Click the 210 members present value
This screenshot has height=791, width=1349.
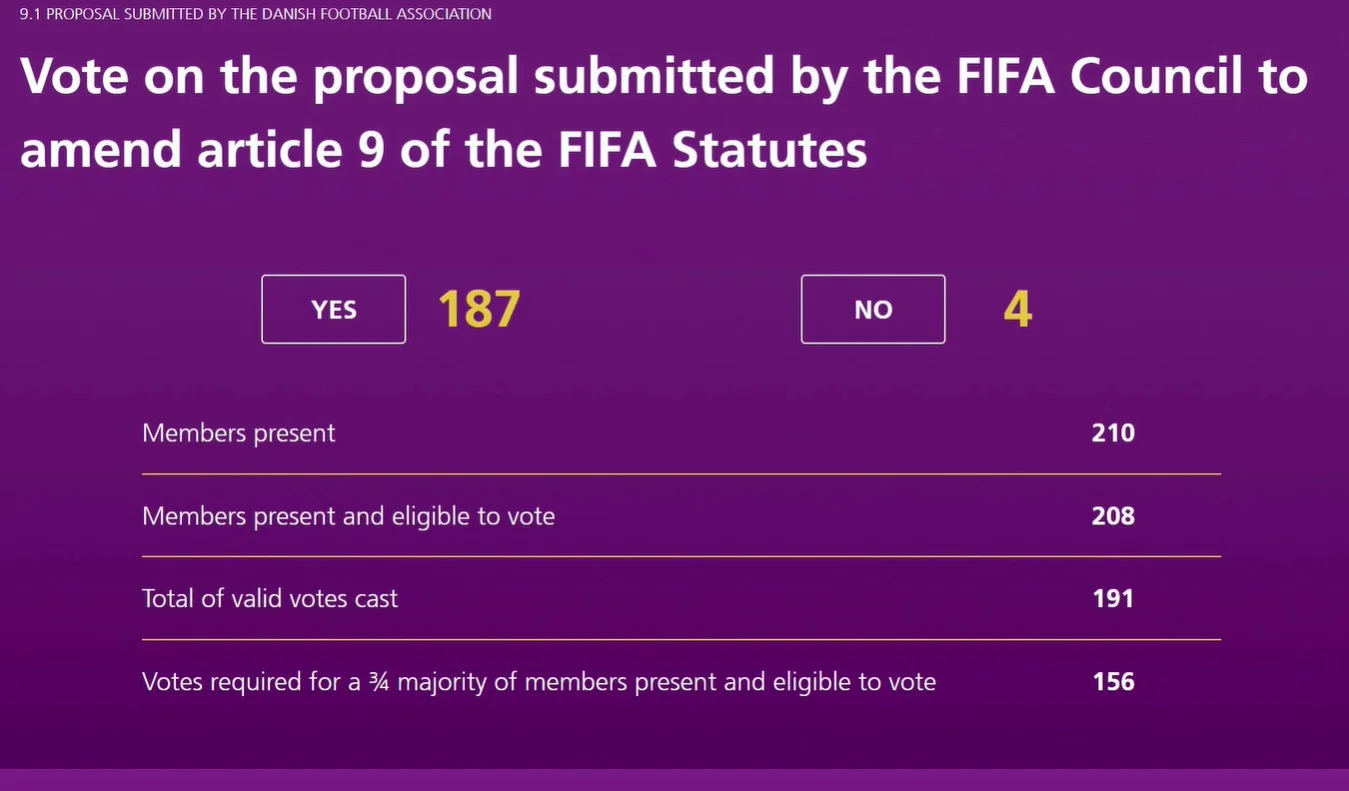1113,433
